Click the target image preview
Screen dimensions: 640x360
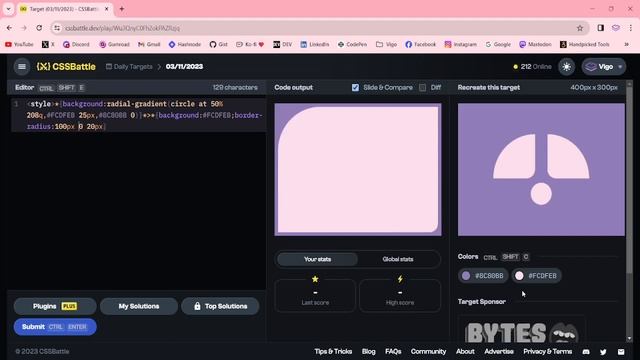541,169
